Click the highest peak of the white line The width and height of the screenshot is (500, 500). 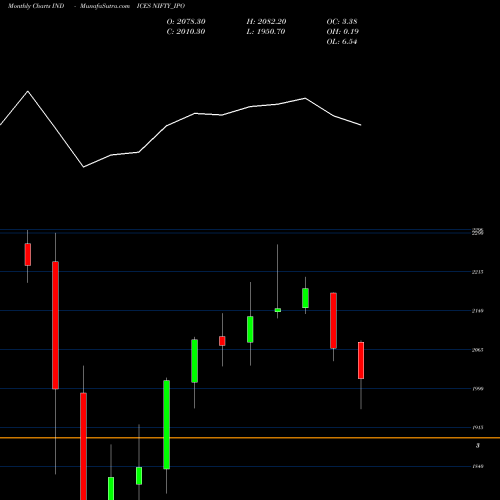pyautogui.click(x=28, y=91)
